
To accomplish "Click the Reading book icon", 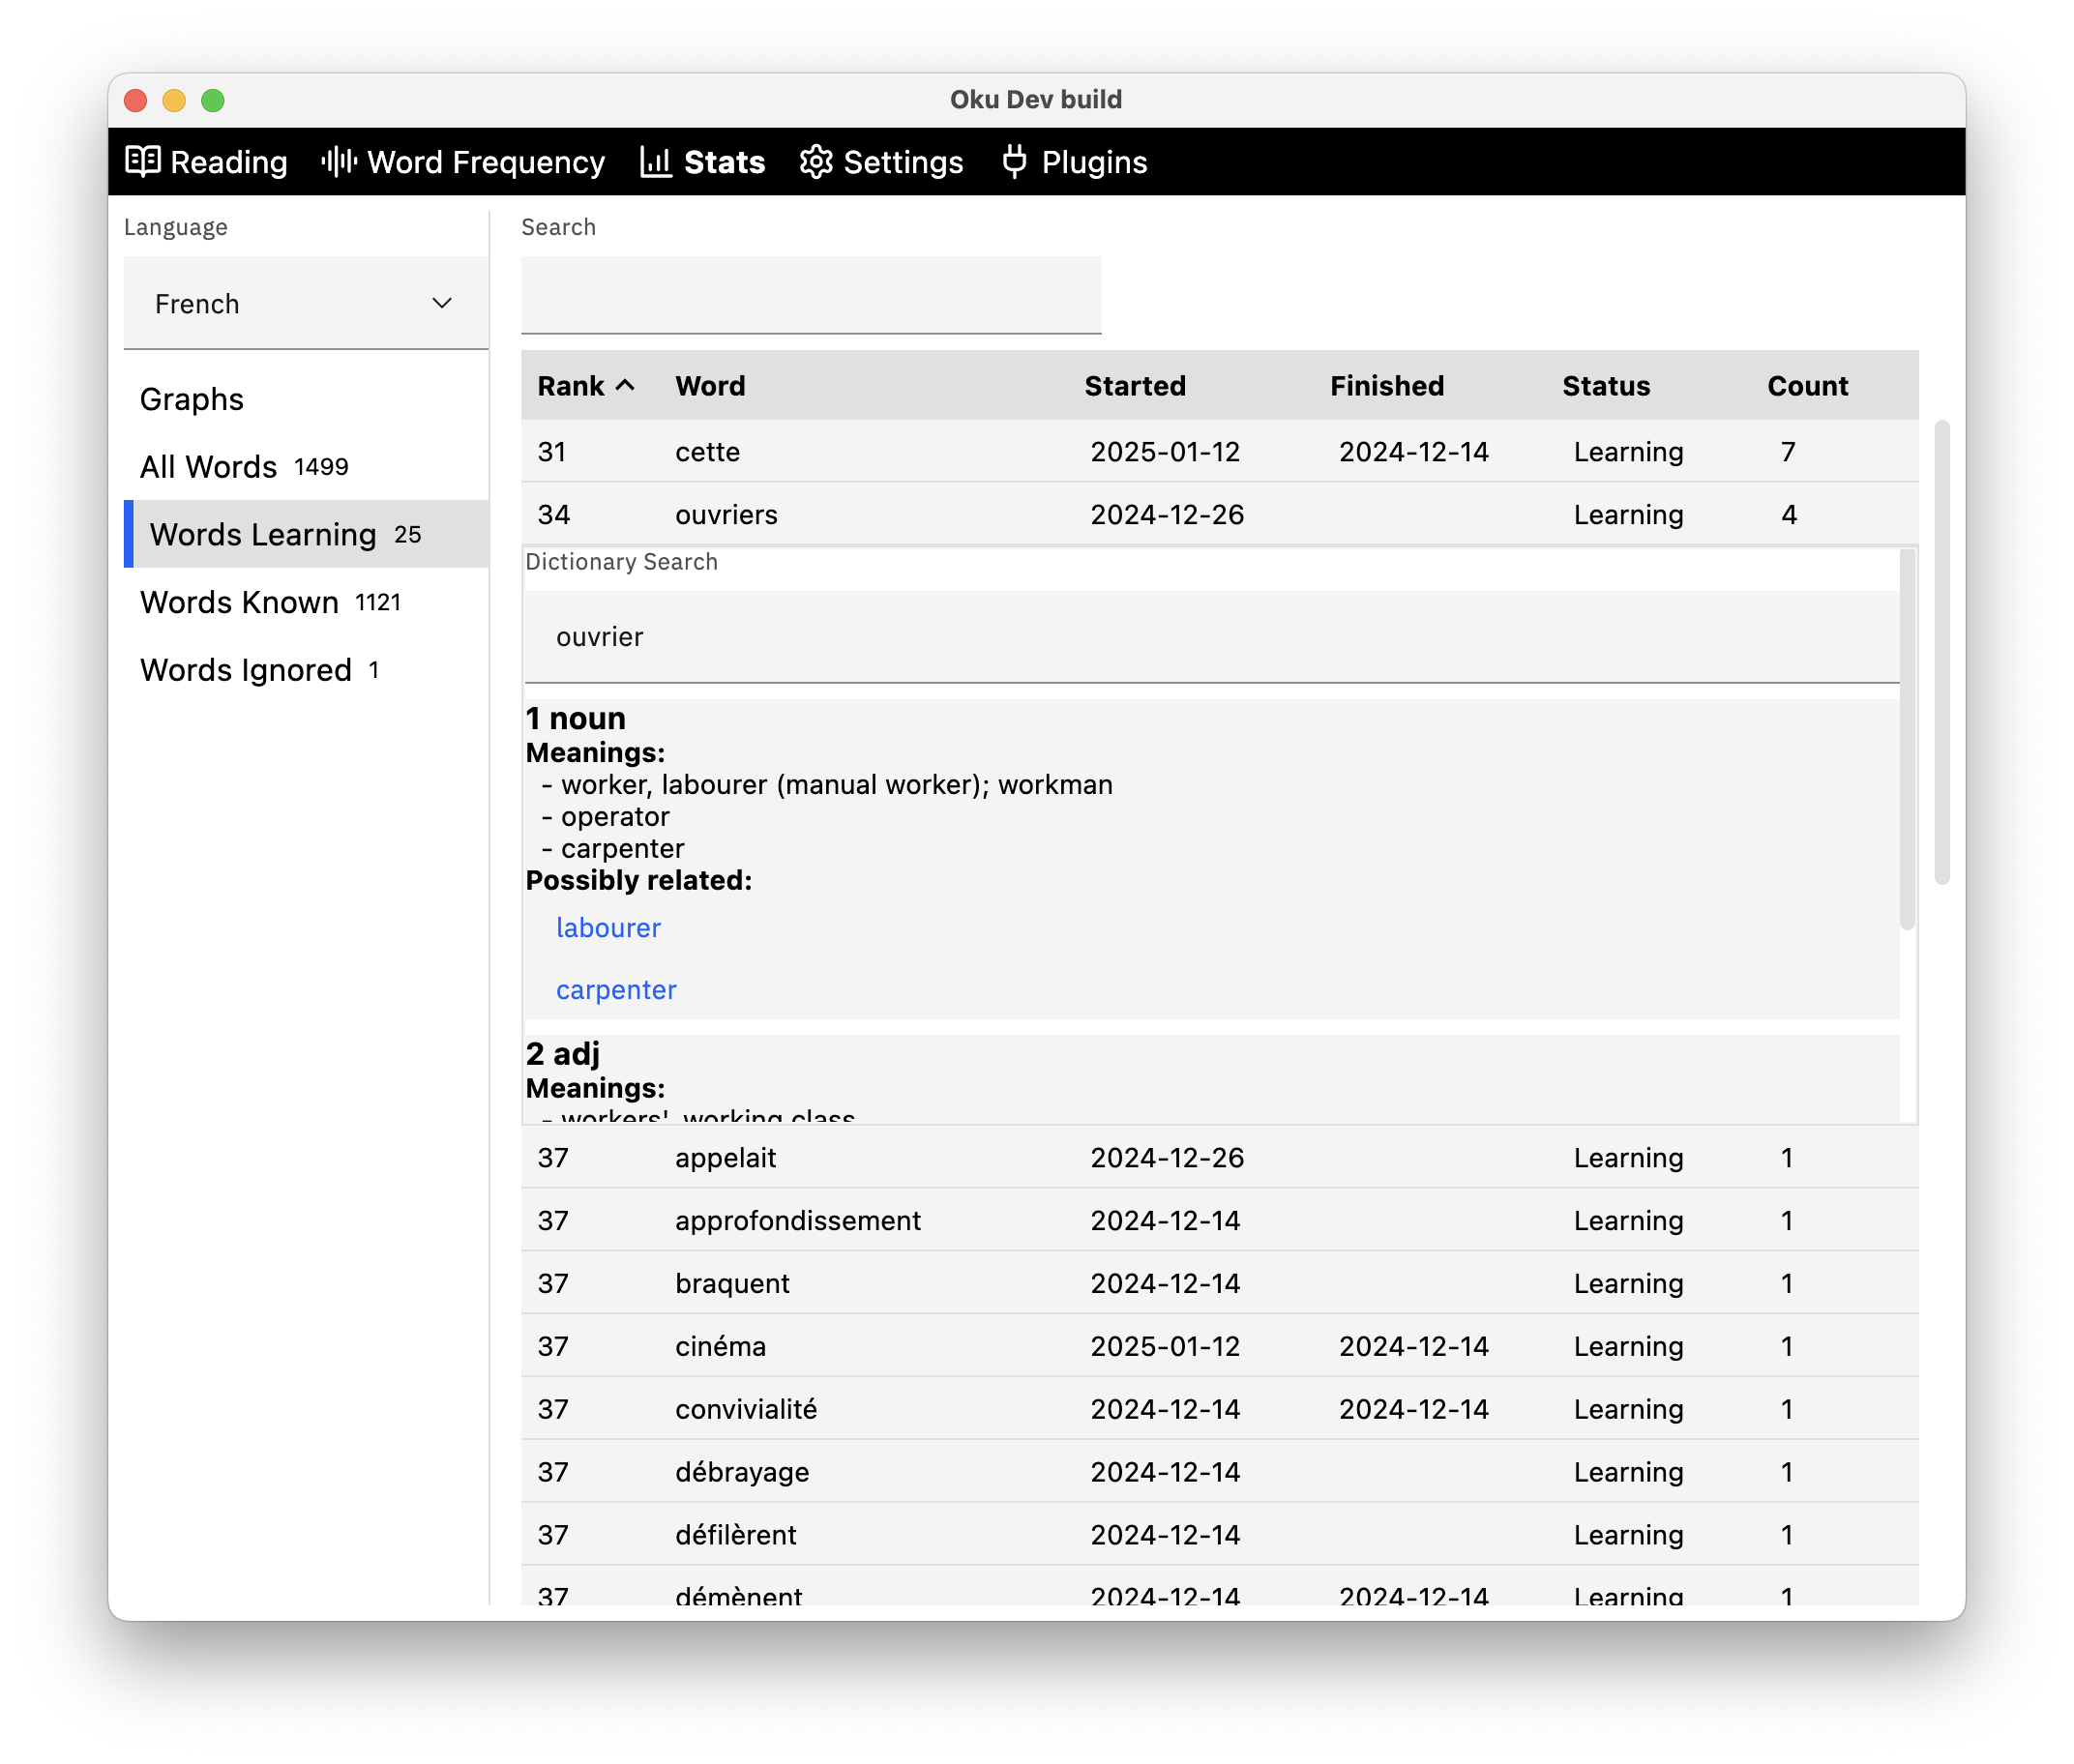I will (x=142, y=161).
